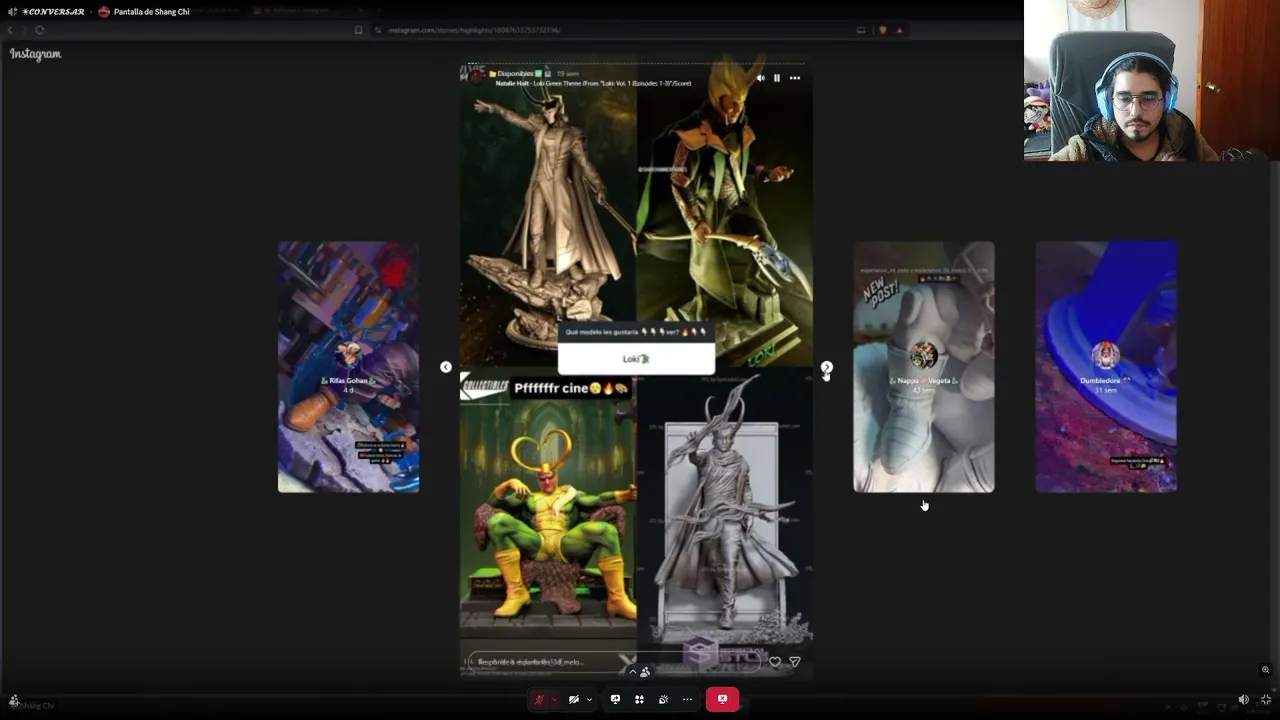Toggle fullscreen icon at bottom right corner
Image resolution: width=1280 pixels, height=720 pixels.
(x=1266, y=700)
